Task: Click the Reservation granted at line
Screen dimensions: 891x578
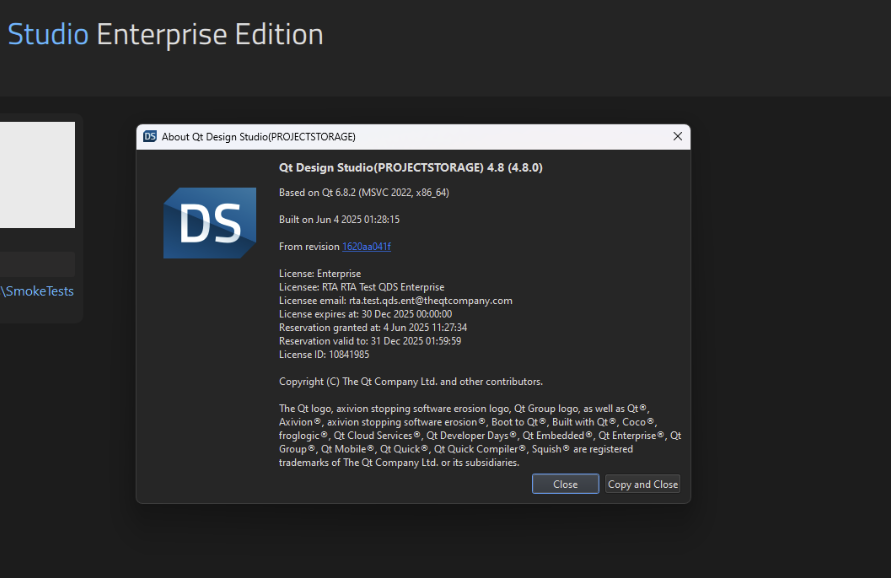Action: tap(373, 327)
